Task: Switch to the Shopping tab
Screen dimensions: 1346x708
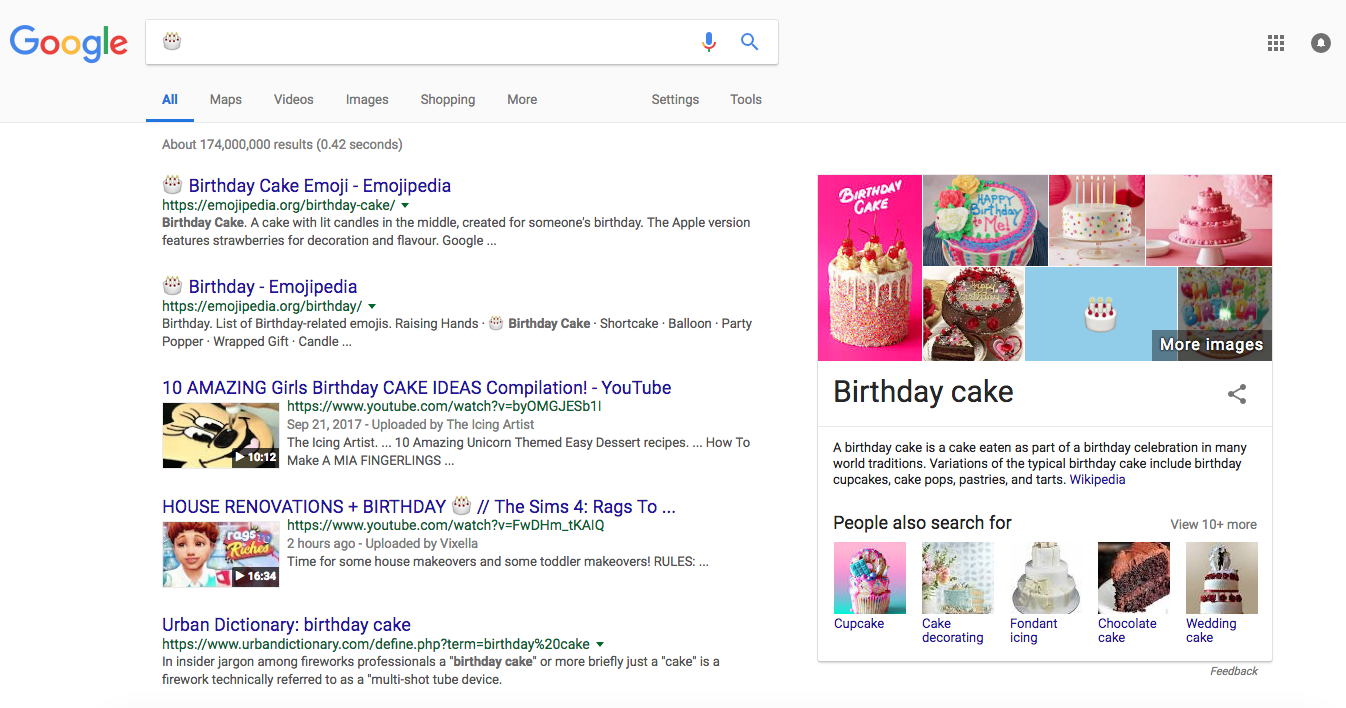Action: tap(448, 100)
